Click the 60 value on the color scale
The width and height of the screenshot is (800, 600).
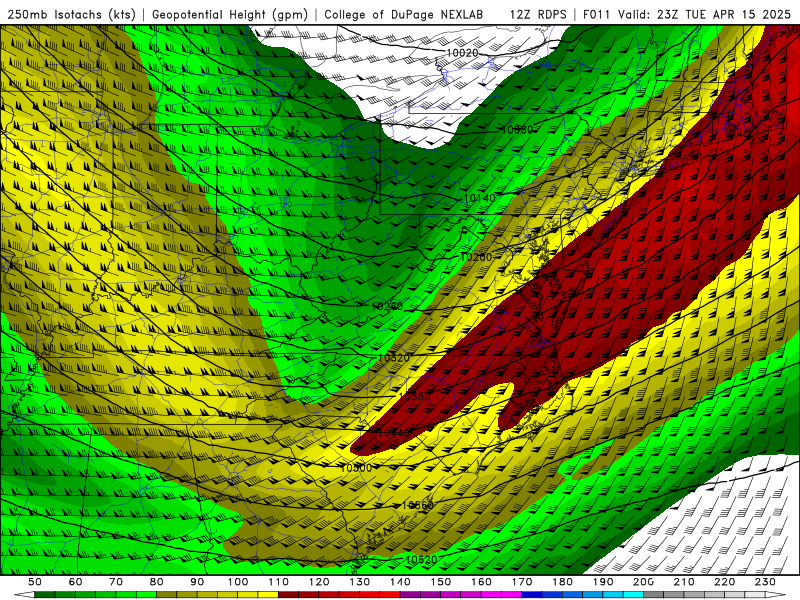[76, 582]
